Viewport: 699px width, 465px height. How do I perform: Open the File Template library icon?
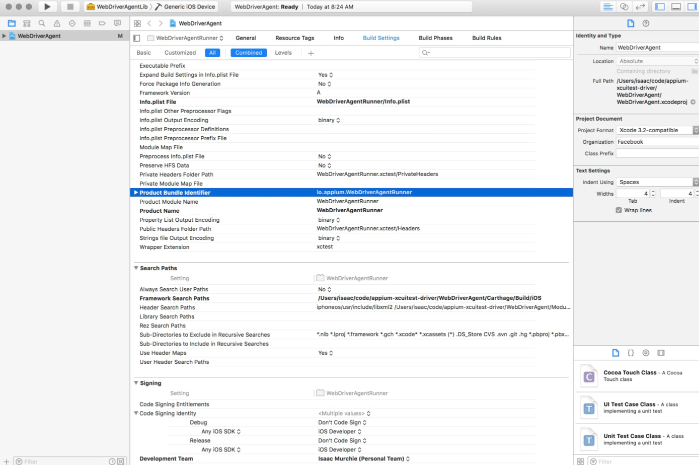pyautogui.click(x=614, y=353)
